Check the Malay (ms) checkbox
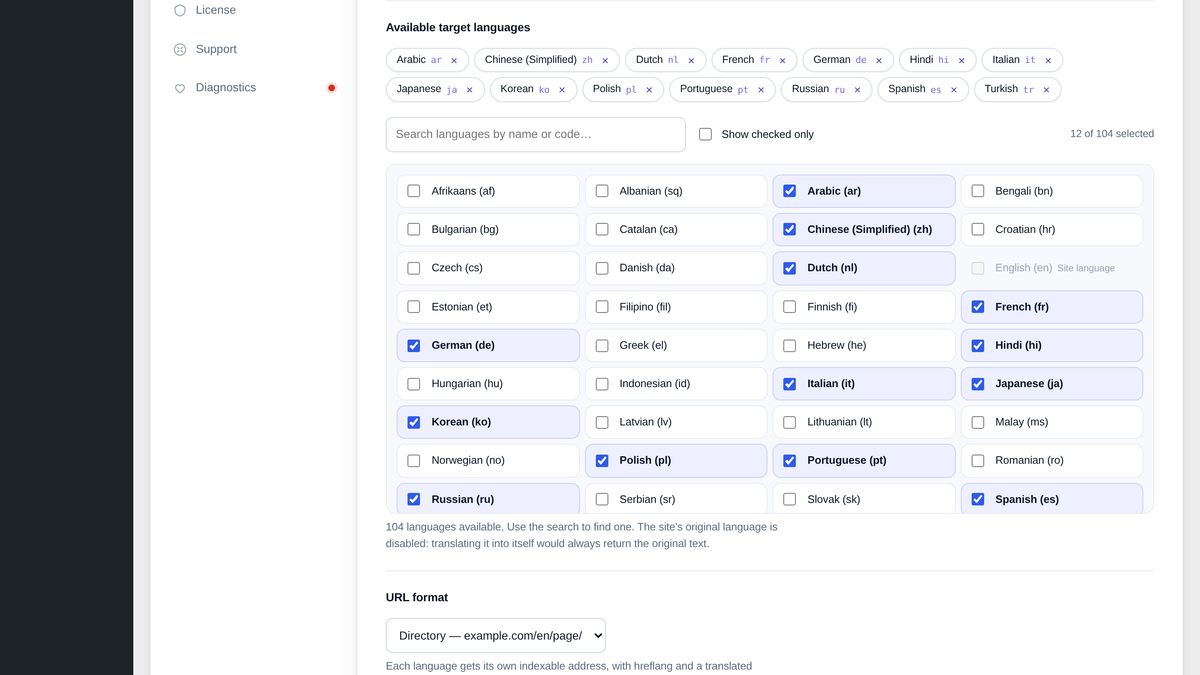Image resolution: width=1200 pixels, height=675 pixels. pos(978,422)
